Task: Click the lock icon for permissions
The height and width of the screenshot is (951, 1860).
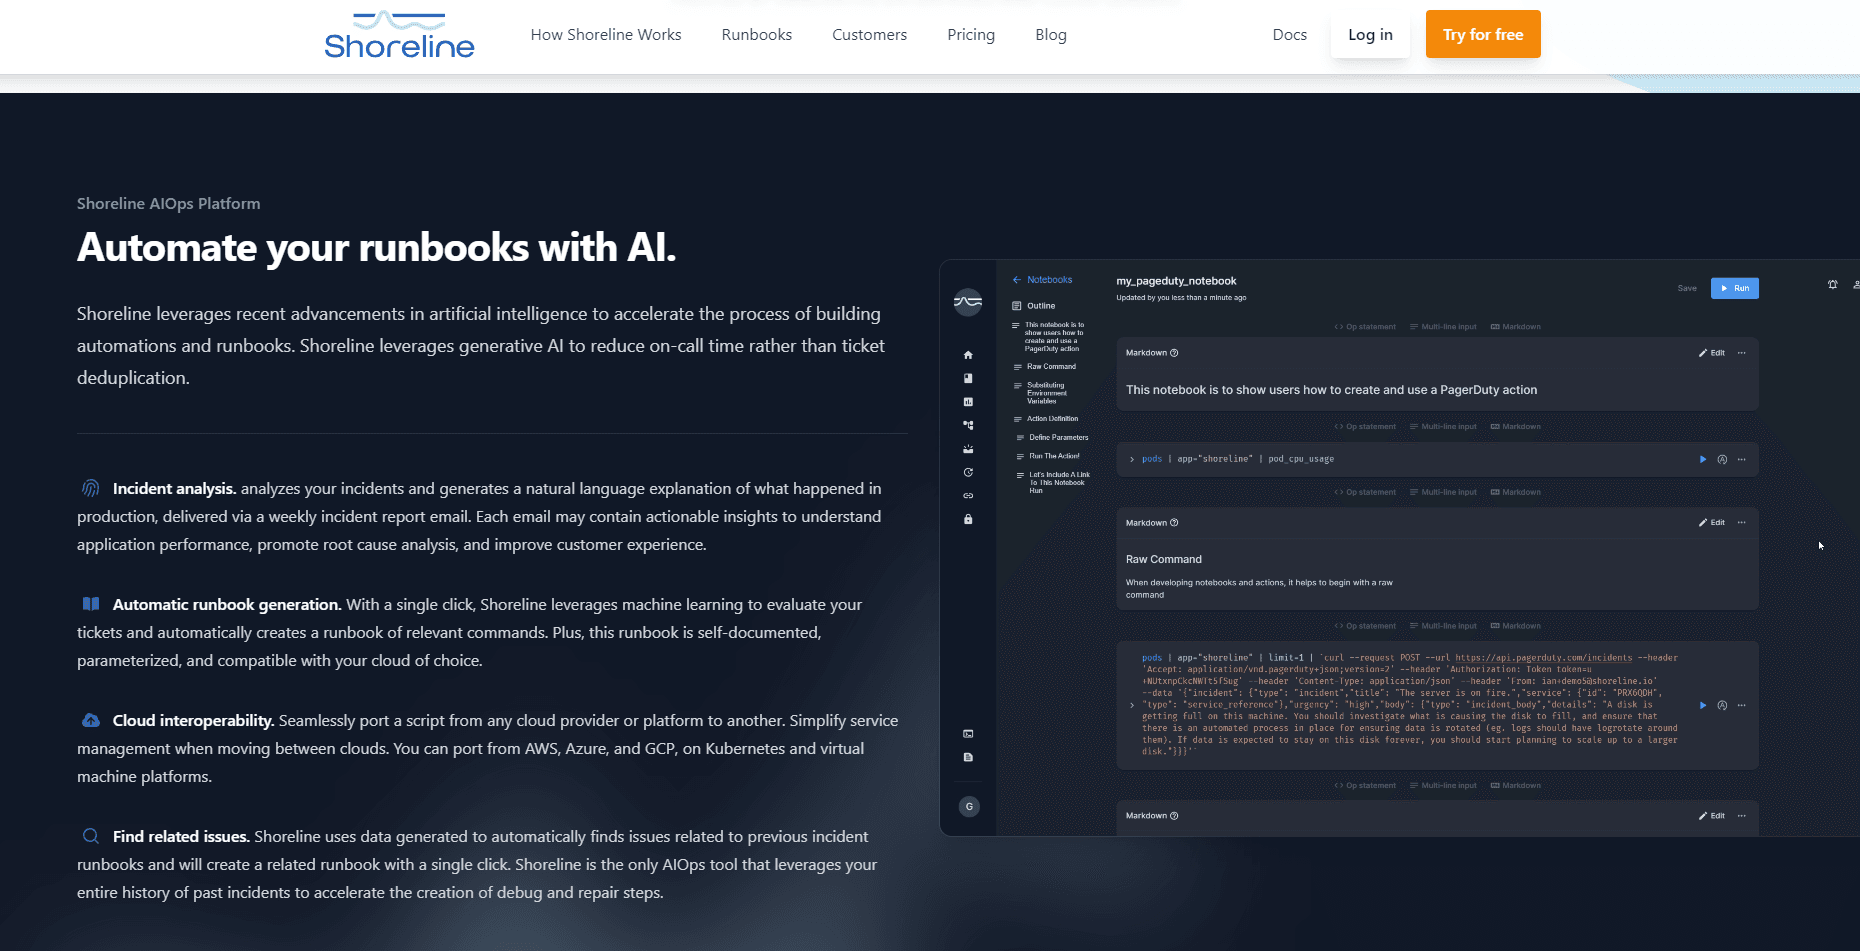Action: [x=968, y=519]
